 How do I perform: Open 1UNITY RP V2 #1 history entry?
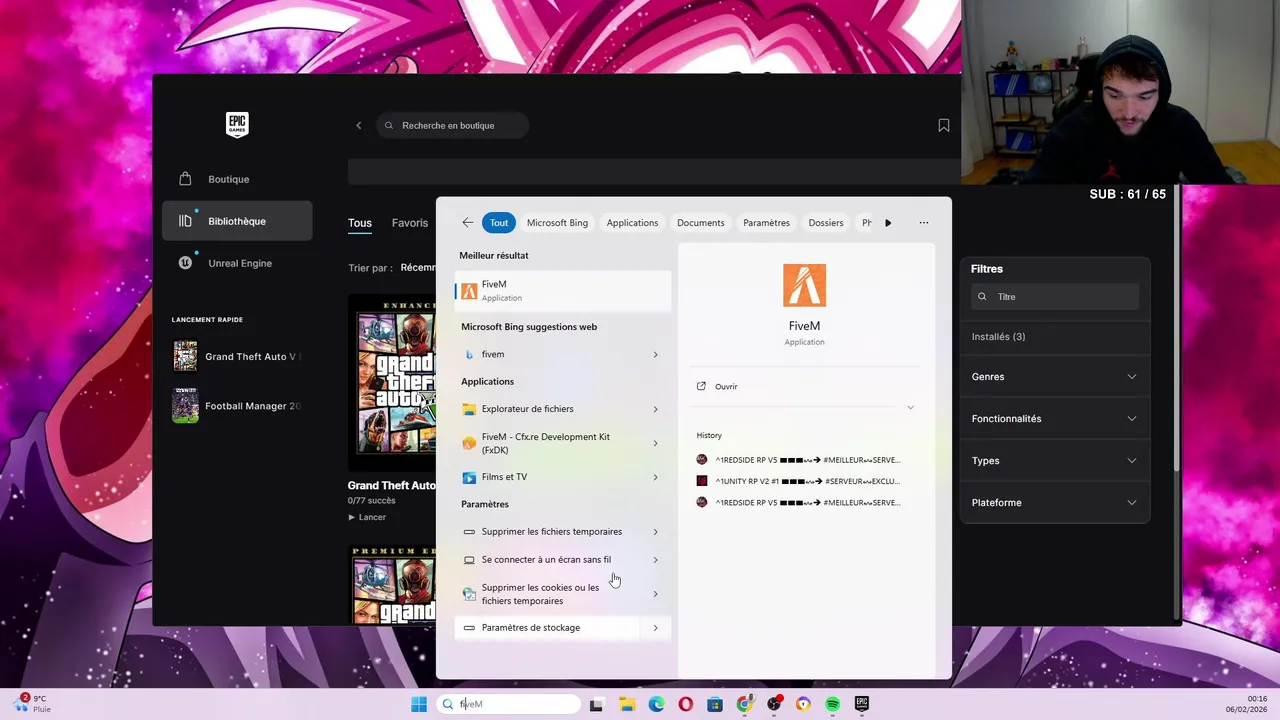[x=798, y=481]
